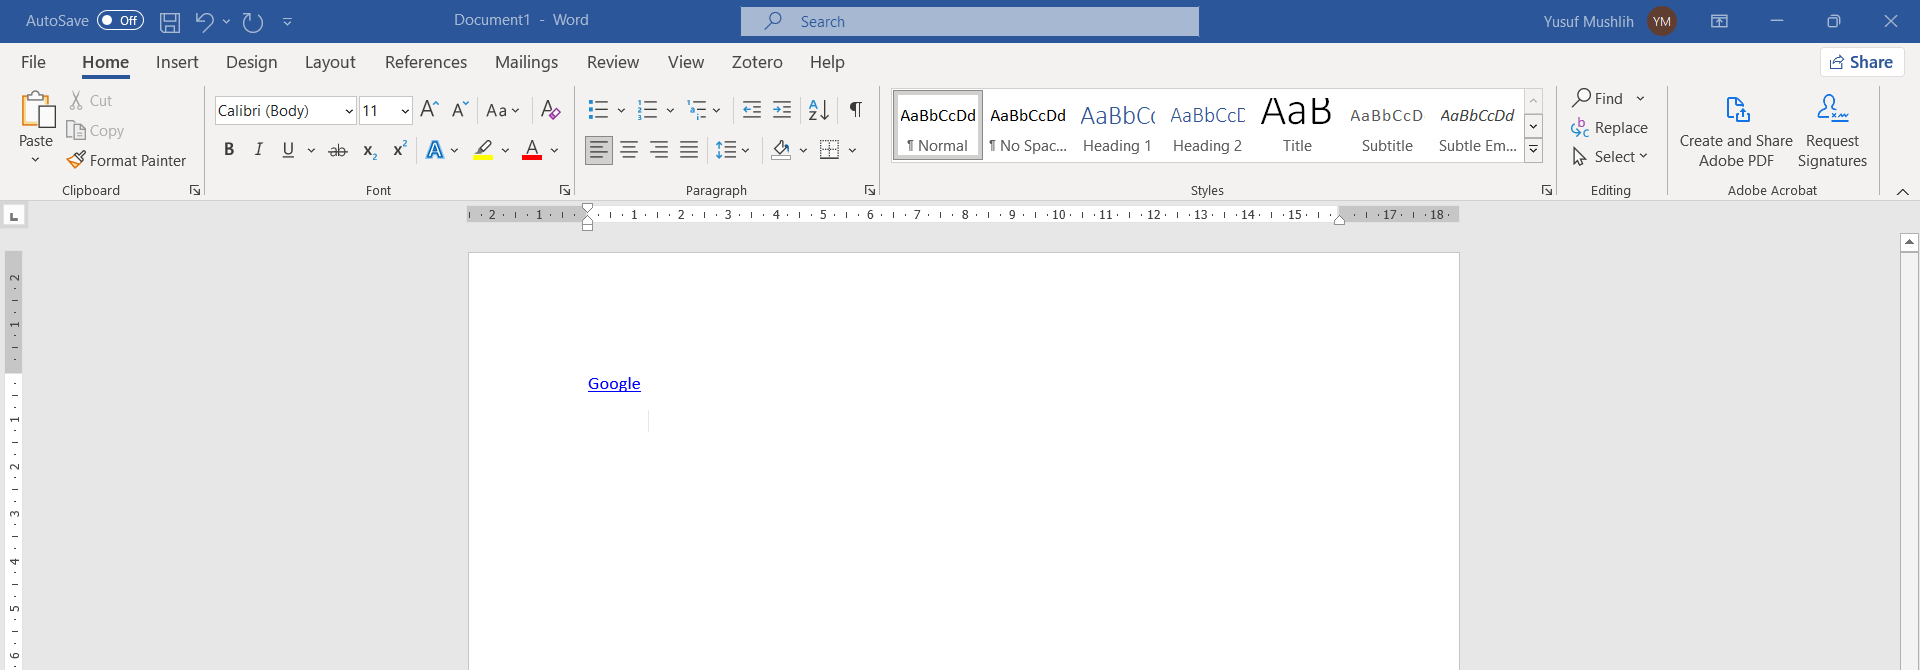Click the Google hyperlink in document
The height and width of the screenshot is (670, 1920).
(614, 384)
